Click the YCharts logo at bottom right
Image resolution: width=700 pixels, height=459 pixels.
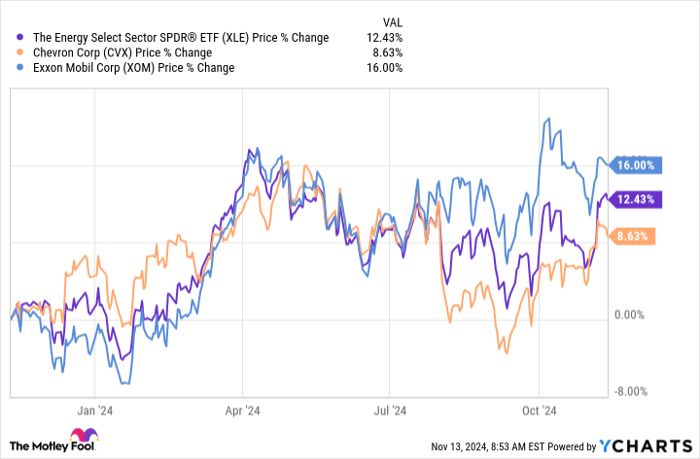(x=645, y=442)
